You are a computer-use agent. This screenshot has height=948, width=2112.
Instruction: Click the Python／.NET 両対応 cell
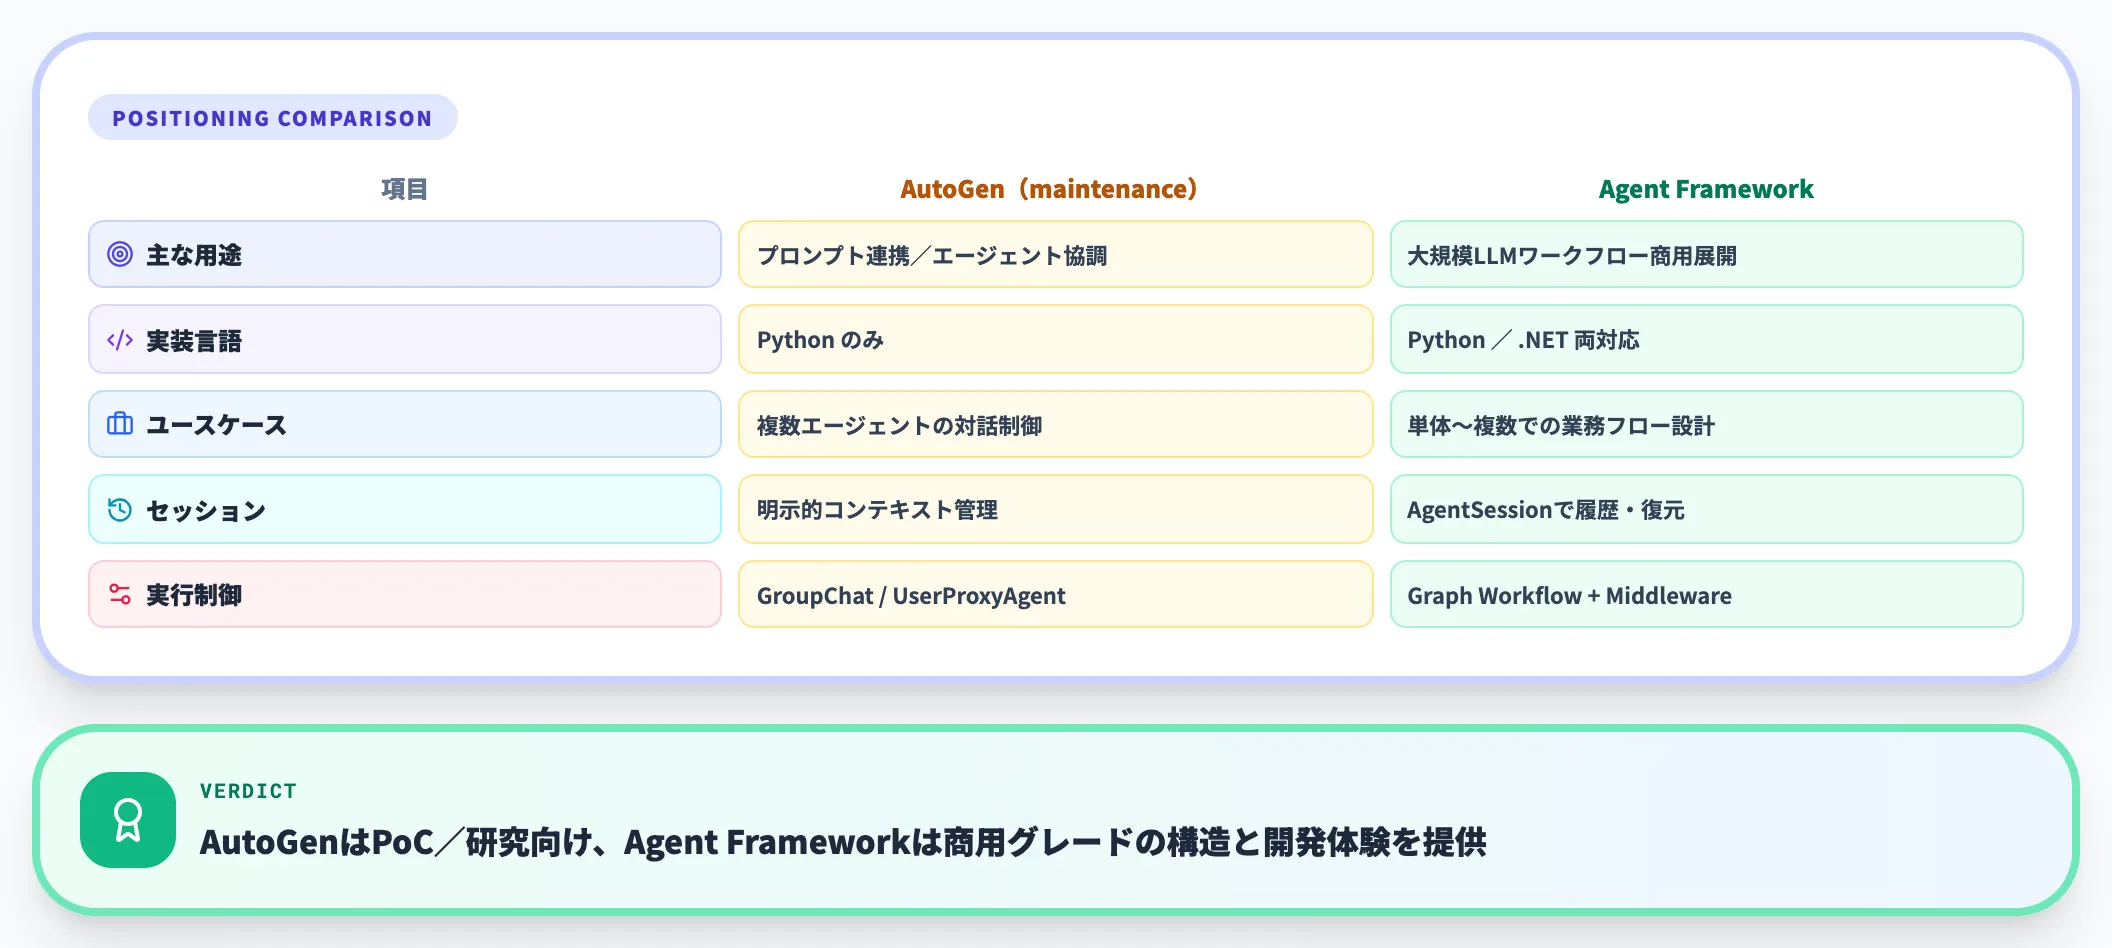pos(1707,339)
